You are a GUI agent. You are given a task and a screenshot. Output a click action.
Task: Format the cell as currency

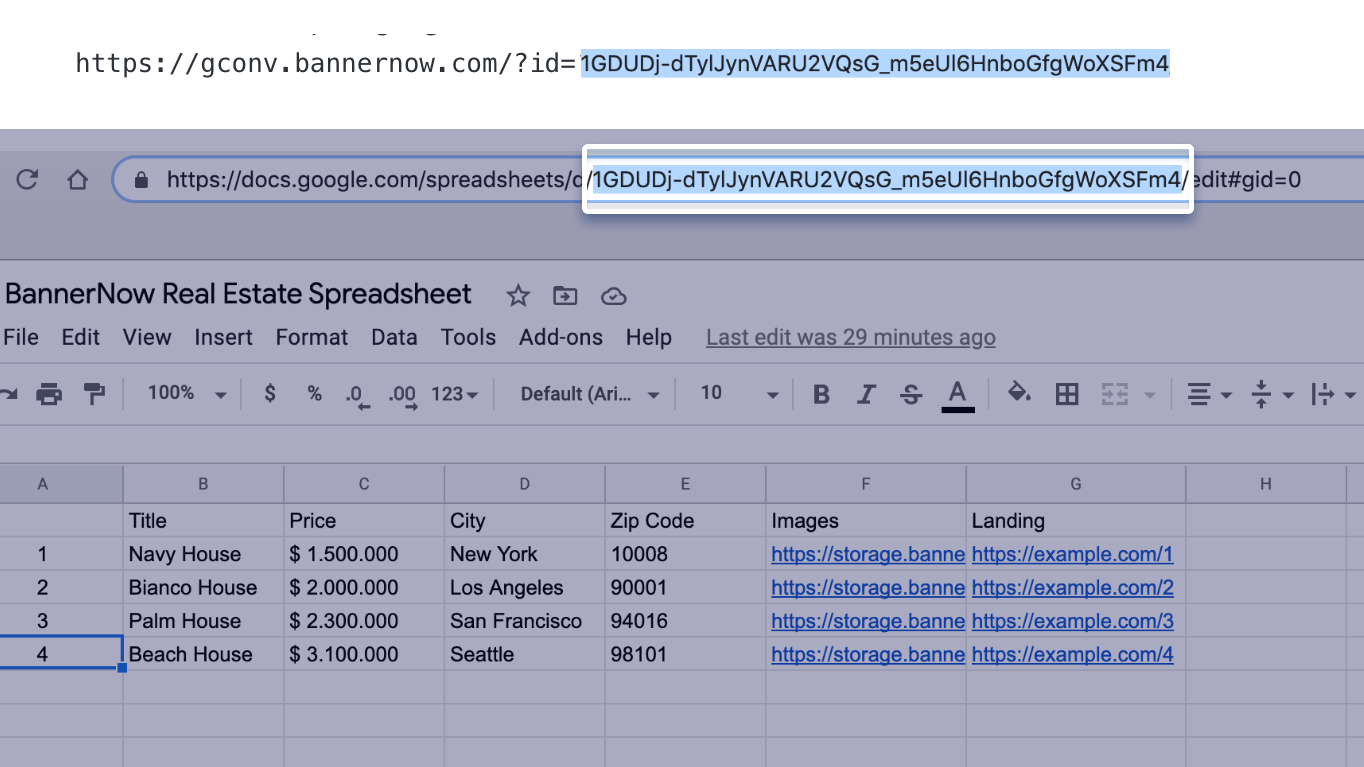point(270,394)
